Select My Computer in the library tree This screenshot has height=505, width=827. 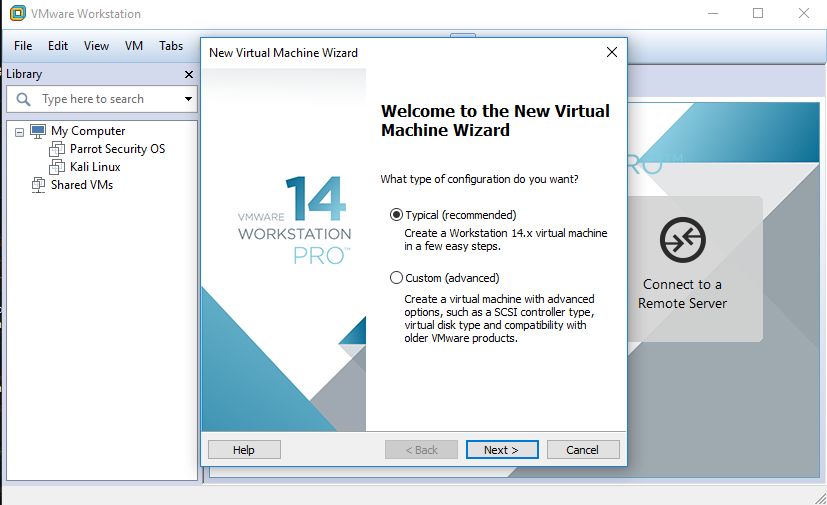[x=88, y=131]
